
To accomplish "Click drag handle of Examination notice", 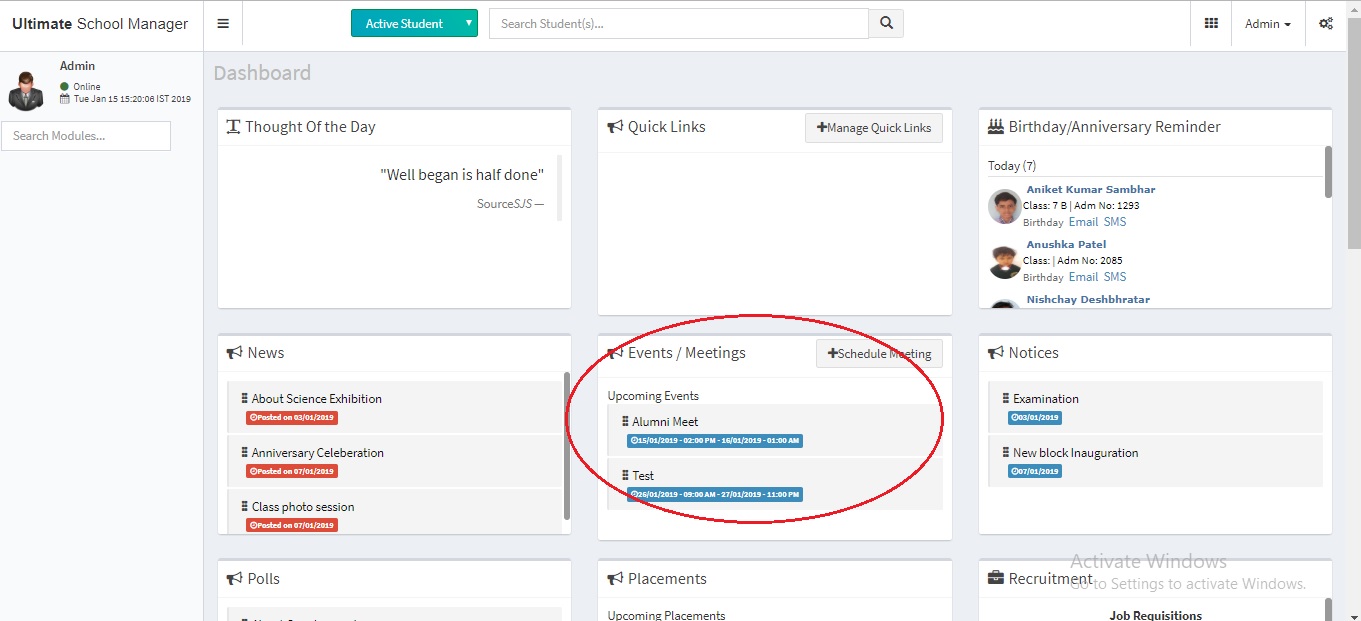I will tap(1006, 398).
